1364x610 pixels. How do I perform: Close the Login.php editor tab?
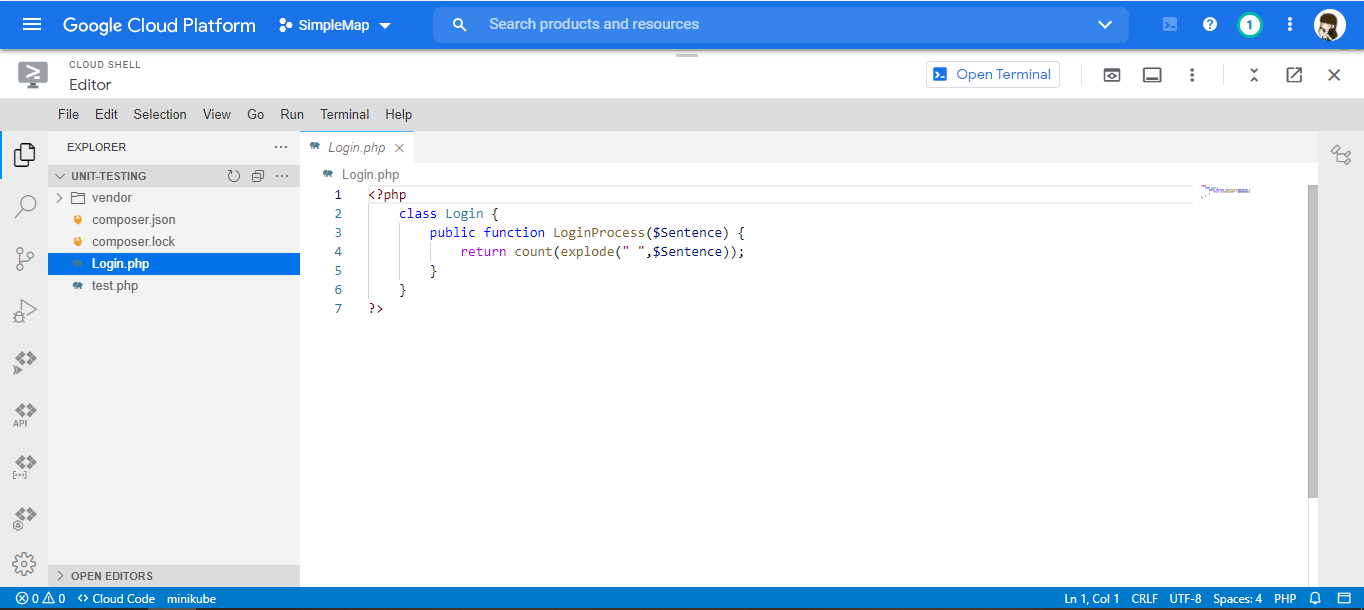pyautogui.click(x=399, y=148)
